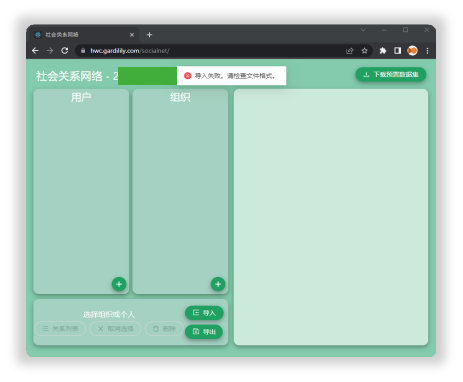This screenshot has width=463, height=382.
Task: Add a new user in 用户 panel
Action: point(119,284)
